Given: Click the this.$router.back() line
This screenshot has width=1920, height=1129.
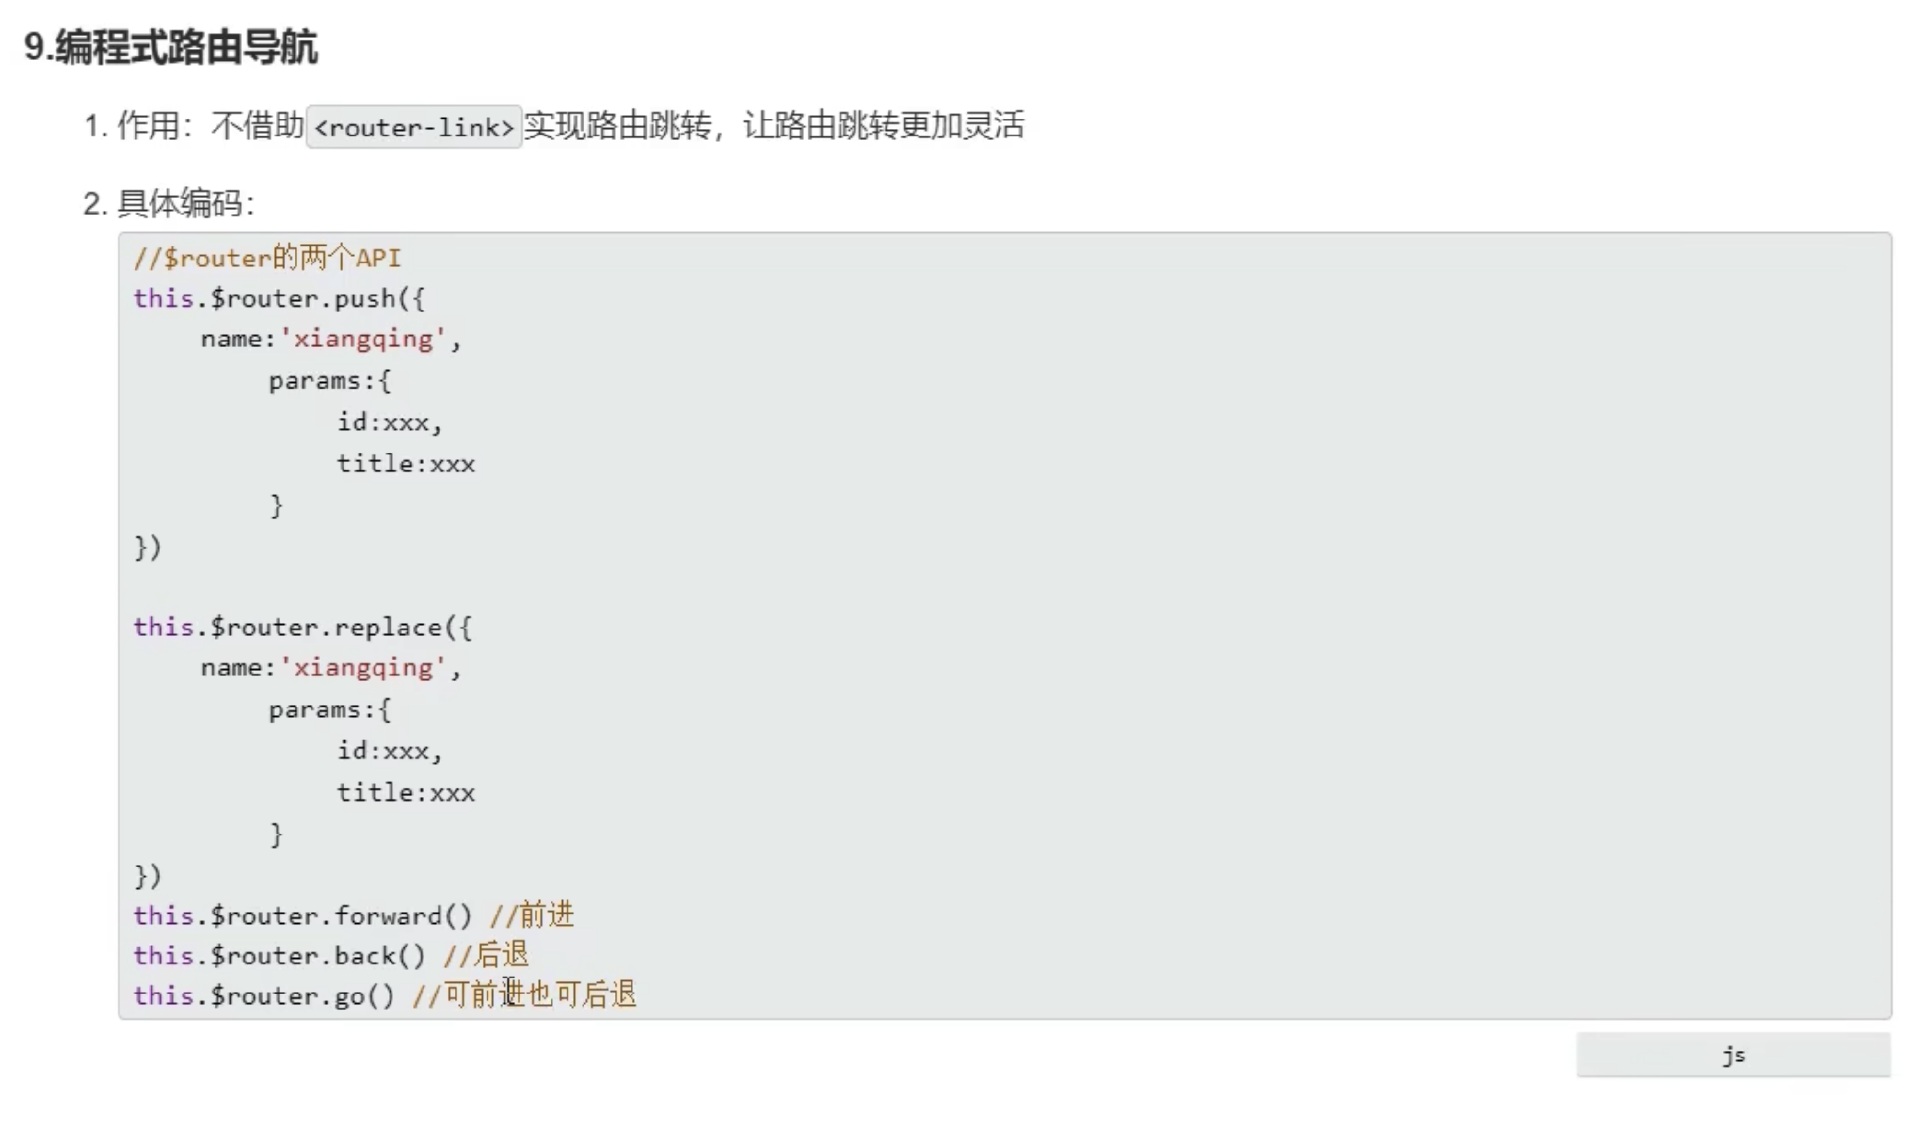Looking at the screenshot, I should pos(279,956).
